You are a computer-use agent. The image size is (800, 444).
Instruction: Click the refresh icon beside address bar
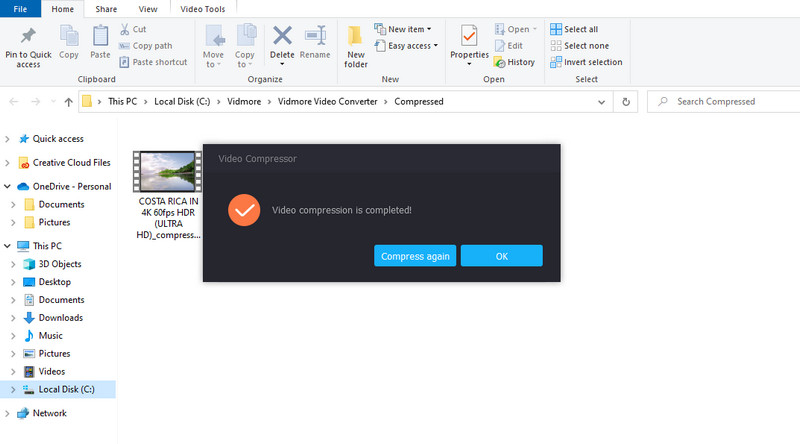pos(626,101)
